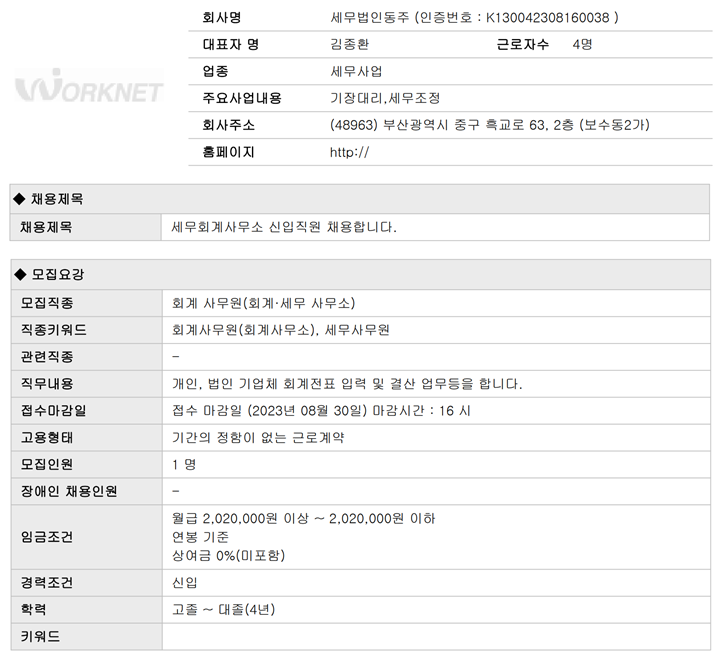724x662 pixels.
Task: Click the 근로자수 label
Action: (x=522, y=44)
